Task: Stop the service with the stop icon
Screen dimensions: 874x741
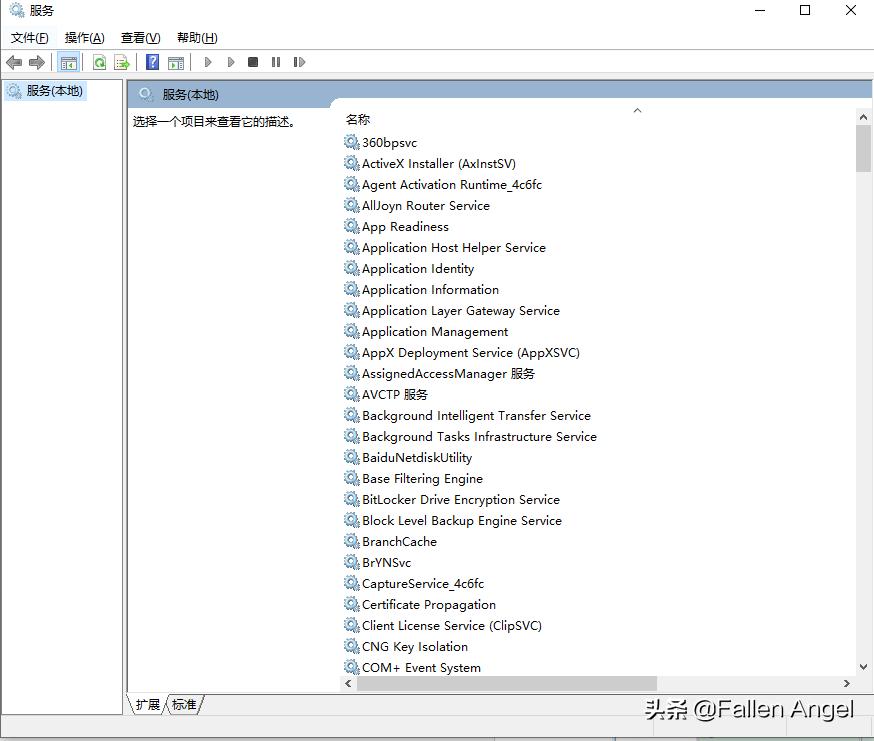Action: point(253,61)
